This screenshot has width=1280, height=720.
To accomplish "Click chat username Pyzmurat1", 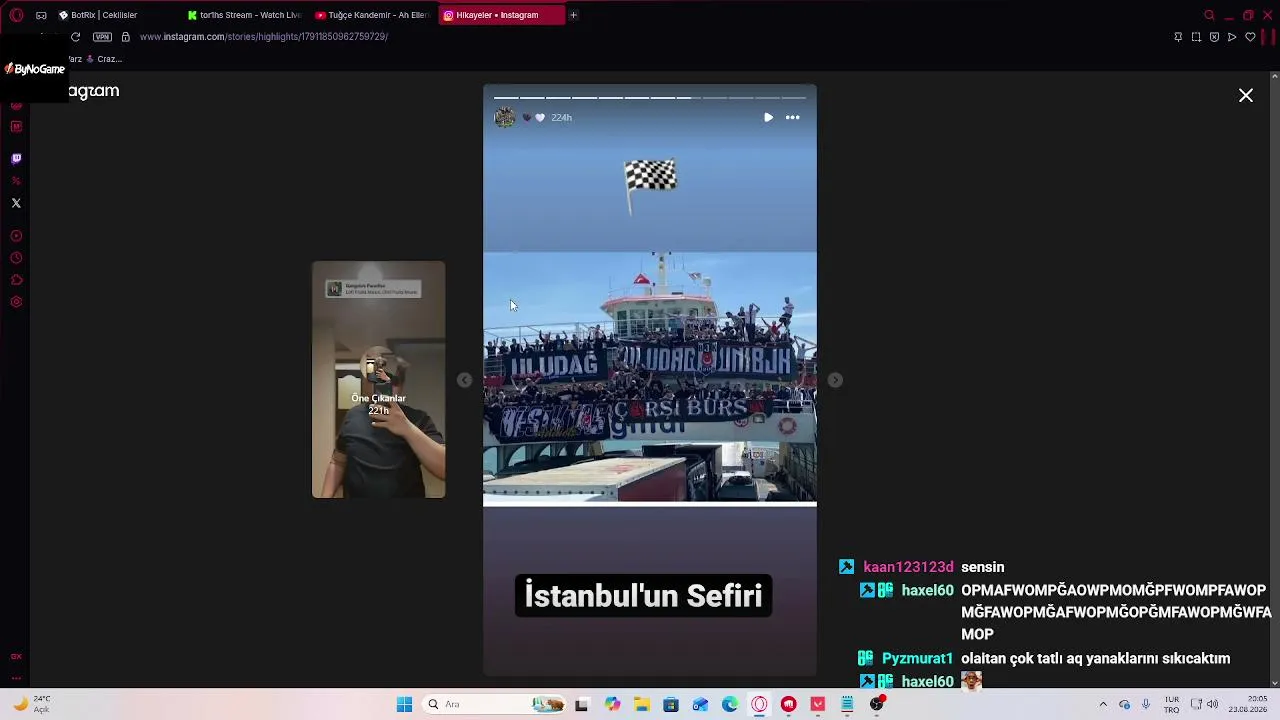I will (x=917, y=658).
